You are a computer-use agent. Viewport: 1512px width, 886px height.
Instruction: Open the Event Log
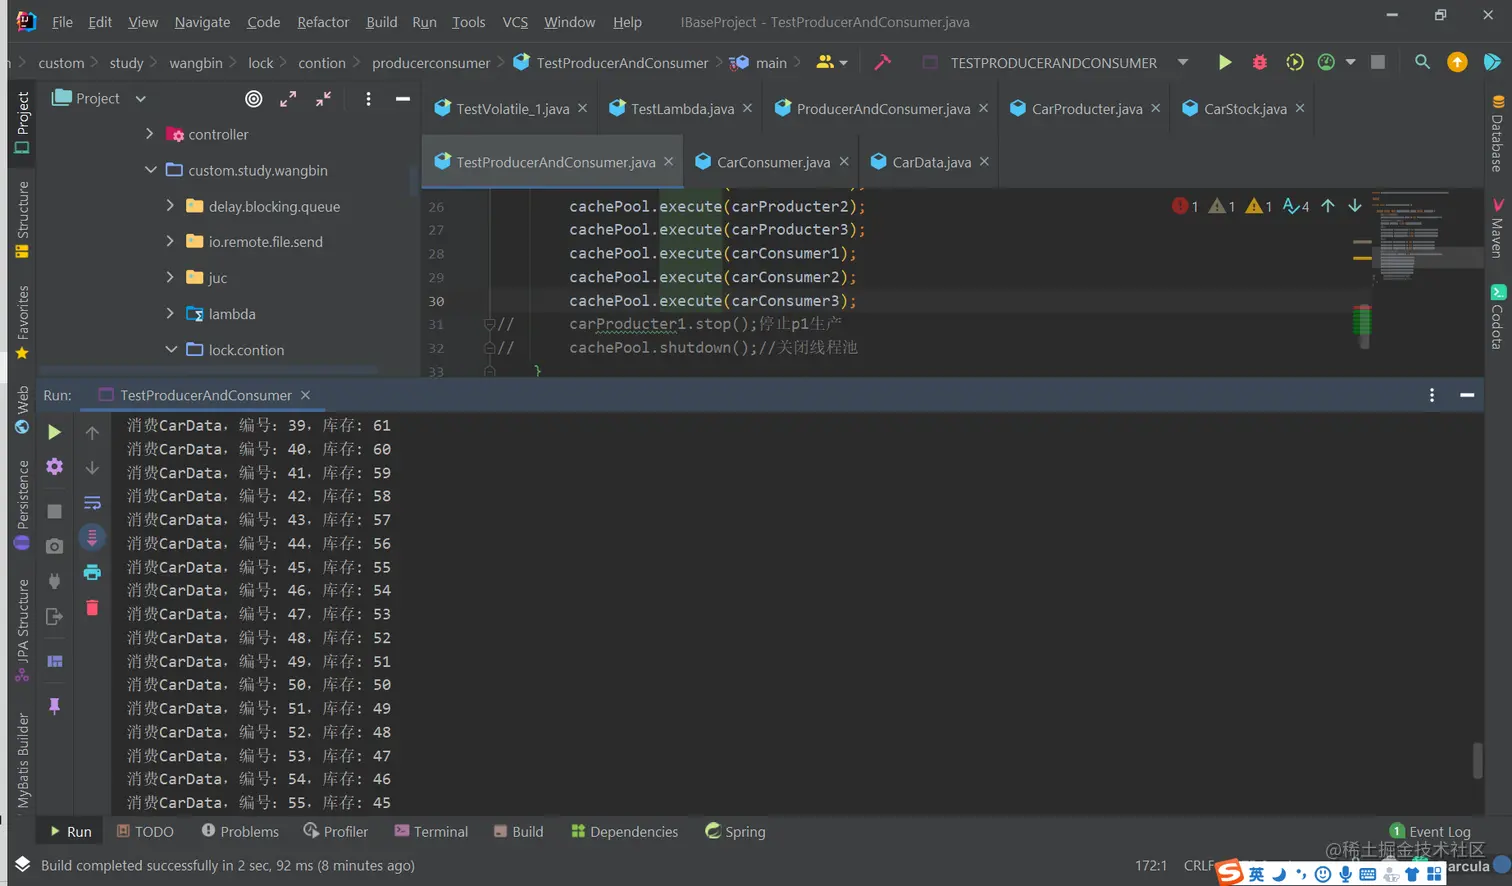pos(1430,831)
